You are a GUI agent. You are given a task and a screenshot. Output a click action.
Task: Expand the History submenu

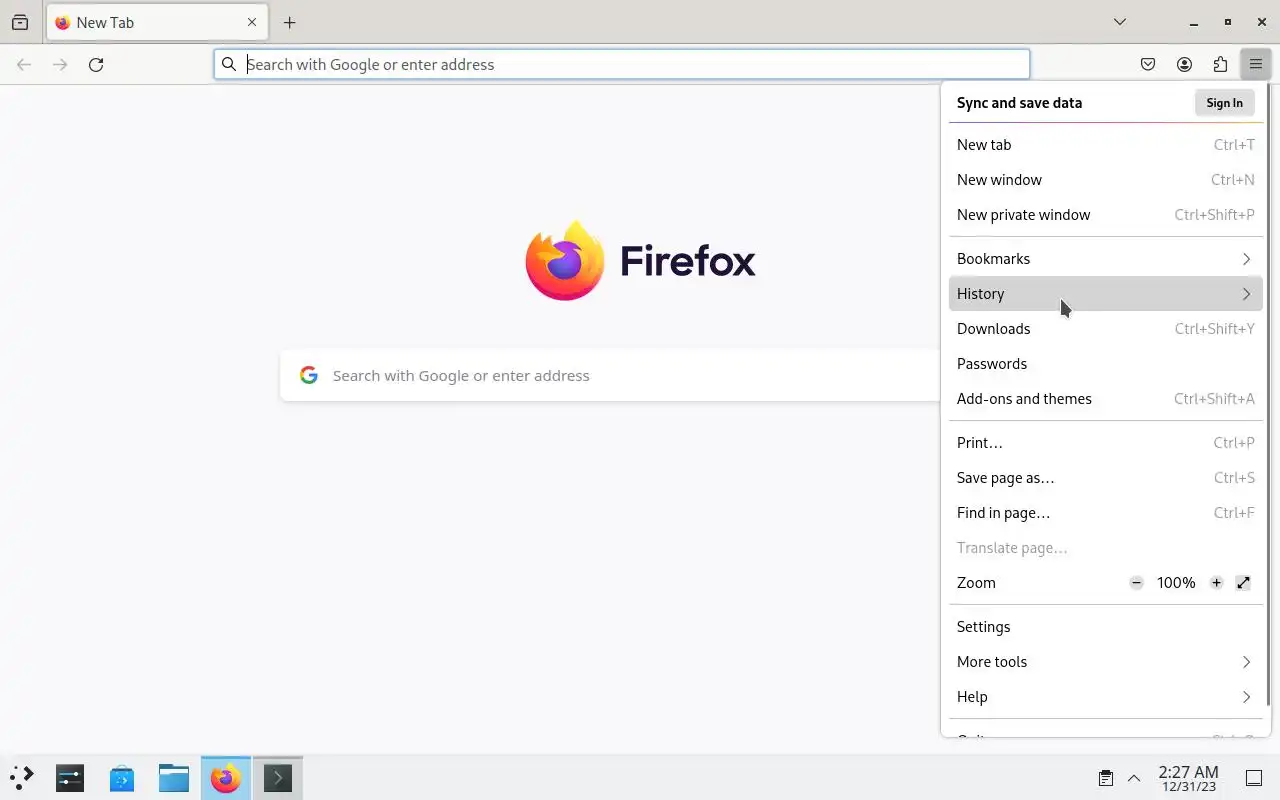coord(1106,294)
